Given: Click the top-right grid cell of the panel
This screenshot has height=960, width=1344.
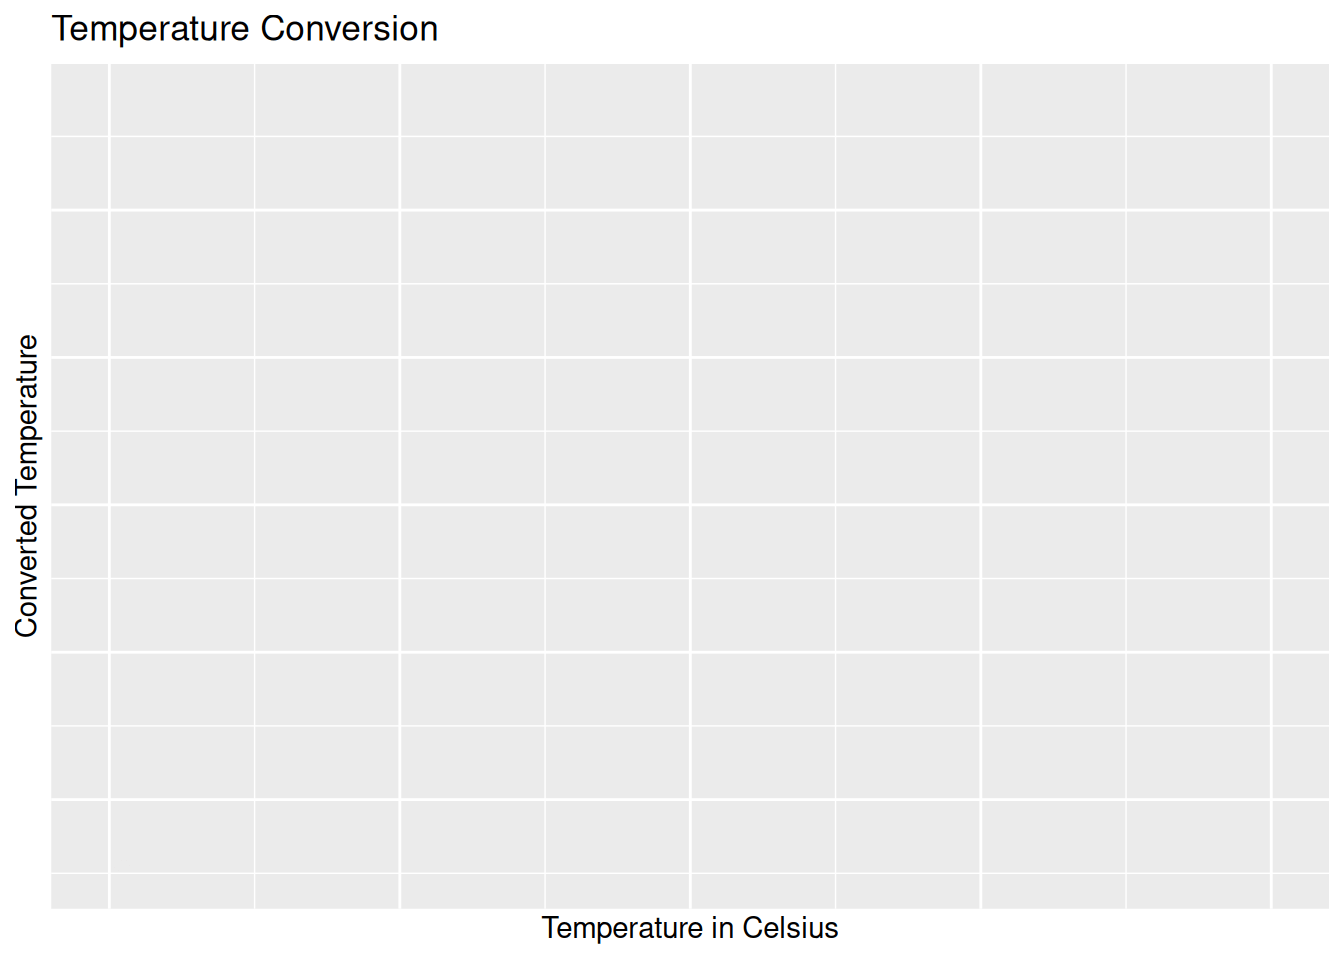Looking at the screenshot, I should pyautogui.click(x=1301, y=100).
